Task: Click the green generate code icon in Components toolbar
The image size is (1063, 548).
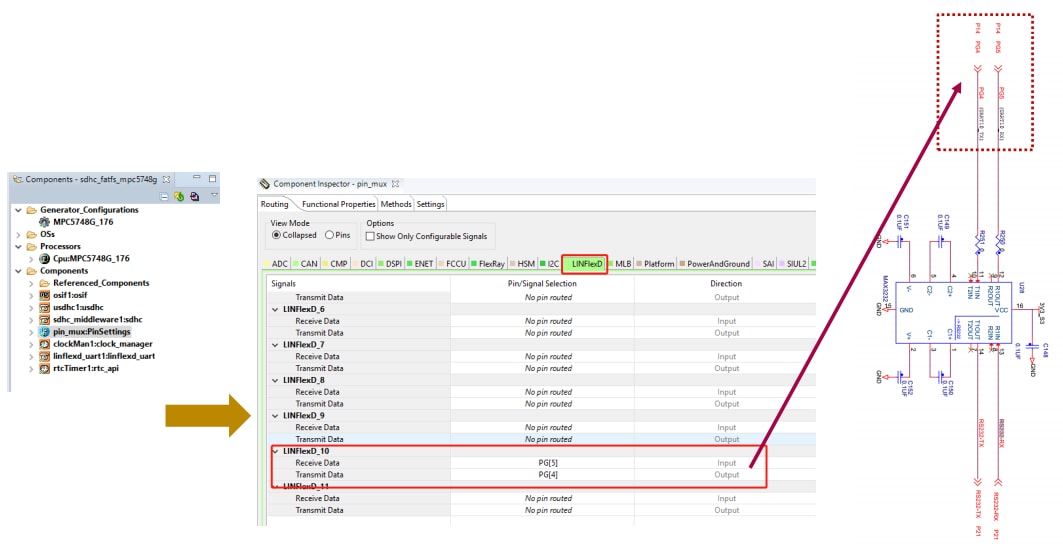Action: pos(179,195)
